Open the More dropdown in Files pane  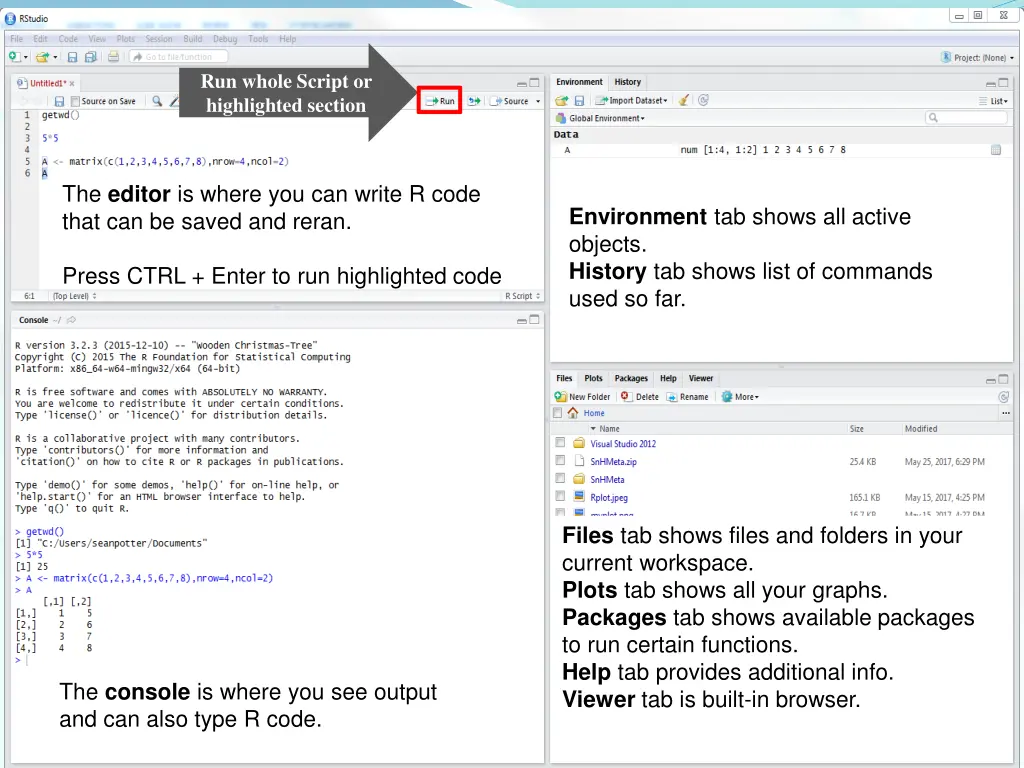(740, 396)
